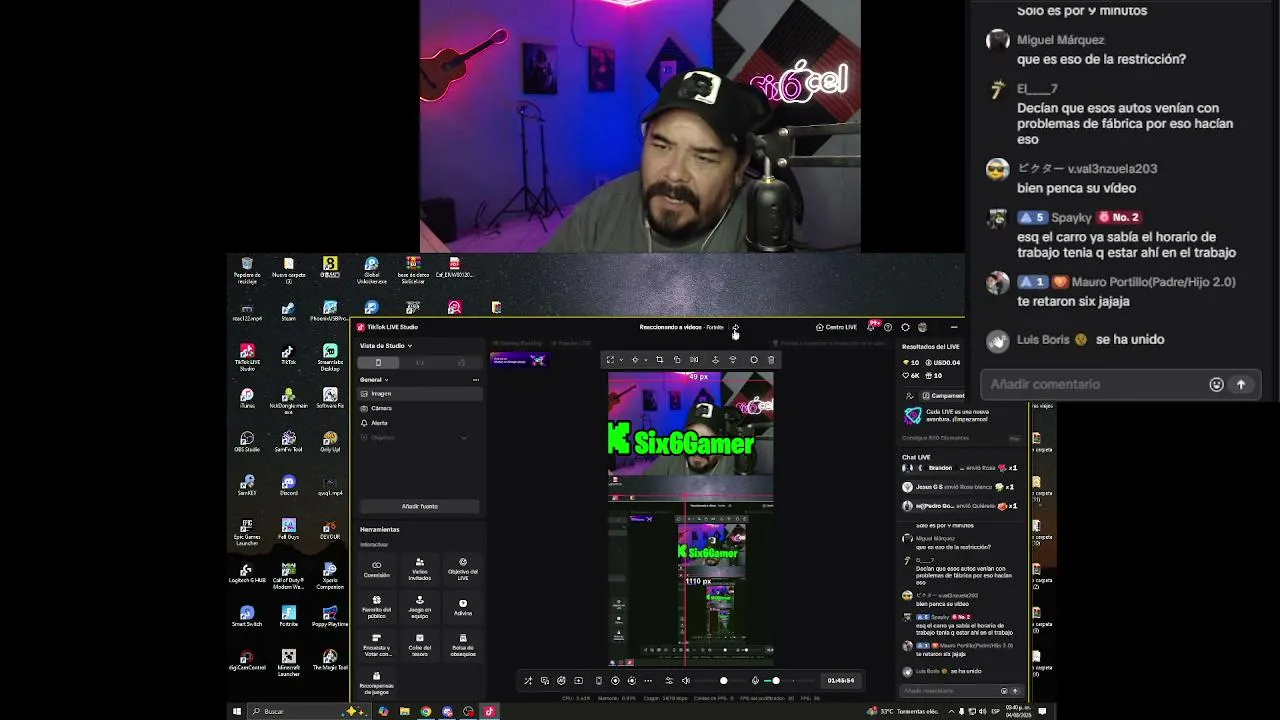Image resolution: width=1280 pixels, height=720 pixels.
Task: Open the emoji picker in comment box
Action: (x=1216, y=384)
